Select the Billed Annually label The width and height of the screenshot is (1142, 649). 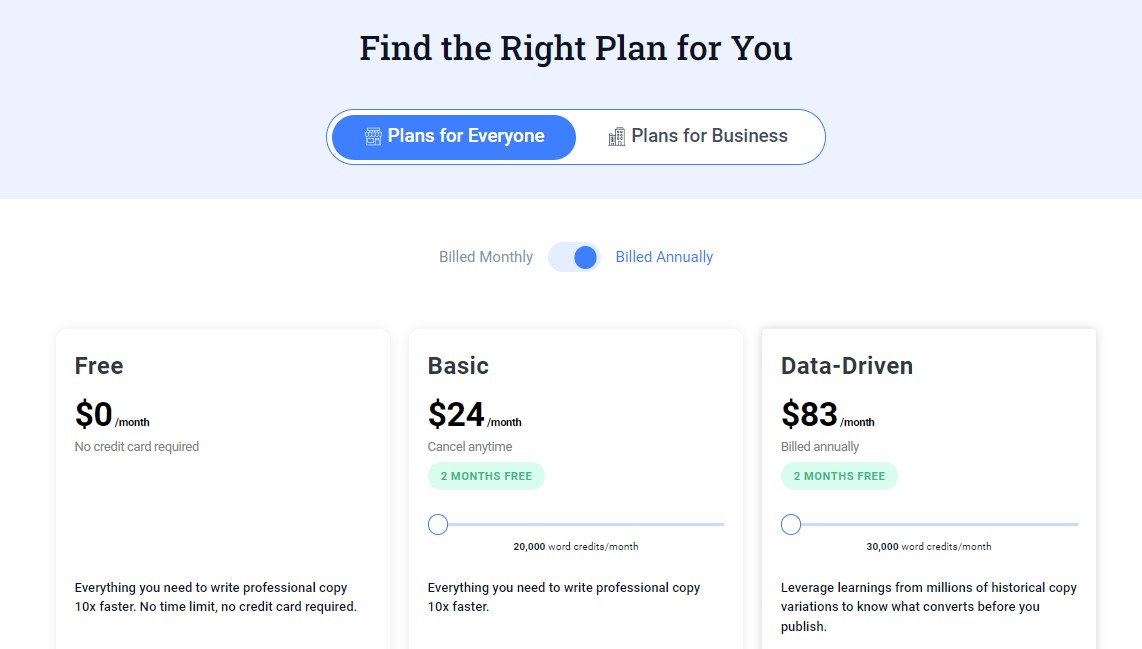point(664,257)
